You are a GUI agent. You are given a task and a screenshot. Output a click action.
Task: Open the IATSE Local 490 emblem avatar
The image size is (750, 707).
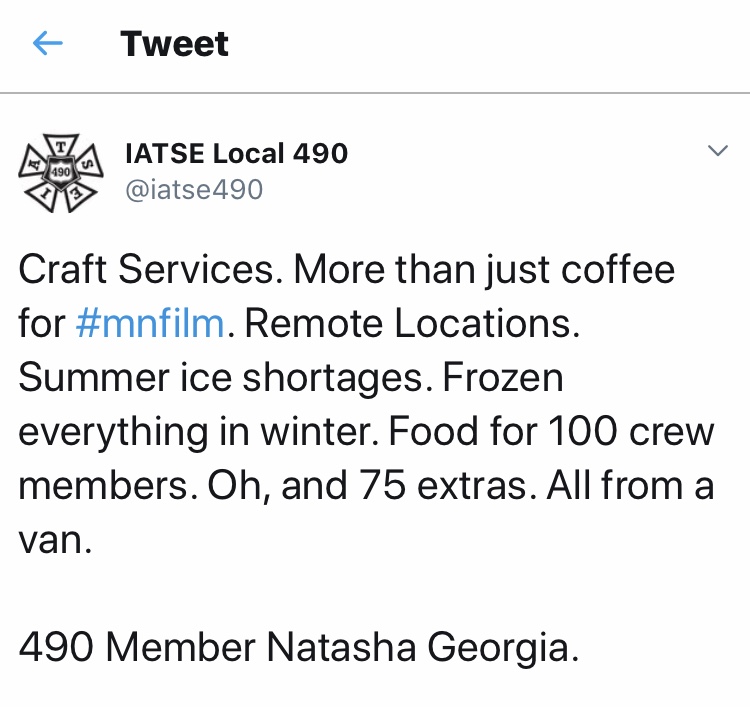(62, 169)
